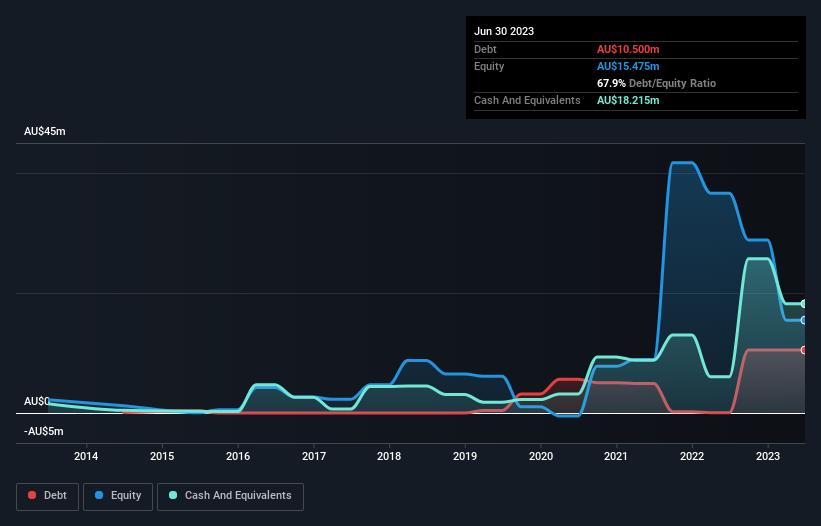Screen dimensions: 821x526
Task: Select the AU$15.475m equity value
Action: pyautogui.click(x=628, y=66)
